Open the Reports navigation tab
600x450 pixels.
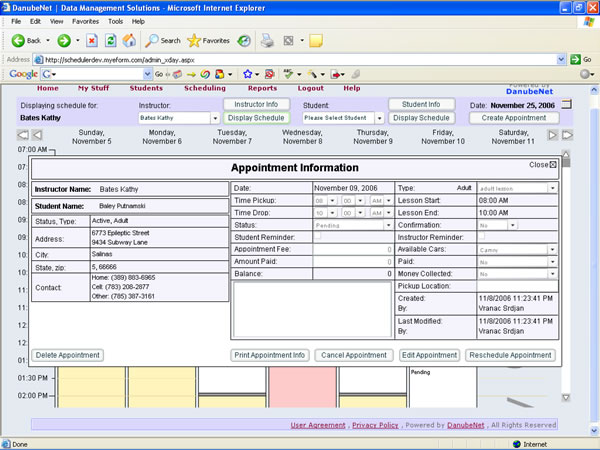[262, 88]
